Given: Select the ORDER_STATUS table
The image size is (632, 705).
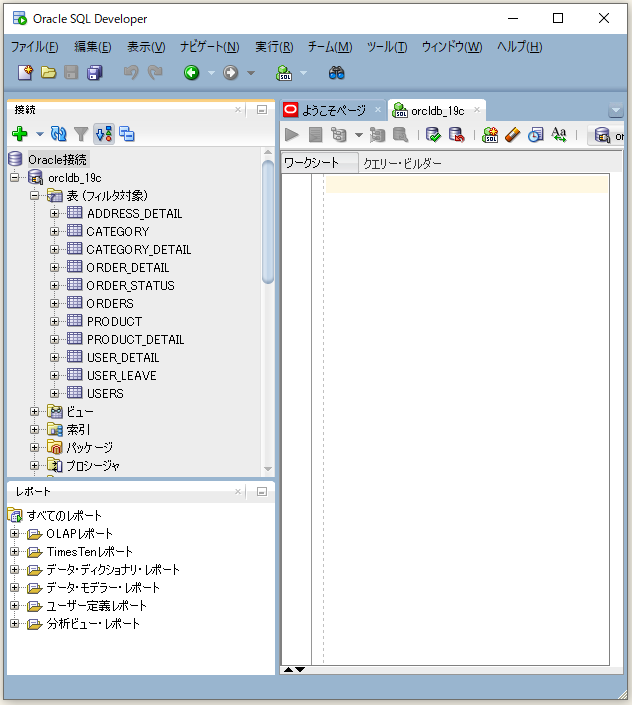Looking at the screenshot, I should pyautogui.click(x=130, y=286).
